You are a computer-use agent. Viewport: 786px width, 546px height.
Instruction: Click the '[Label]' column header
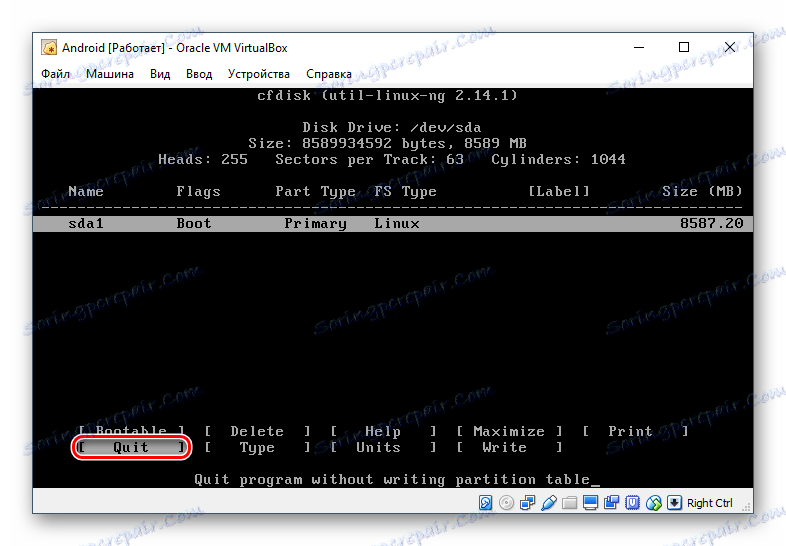tap(559, 192)
